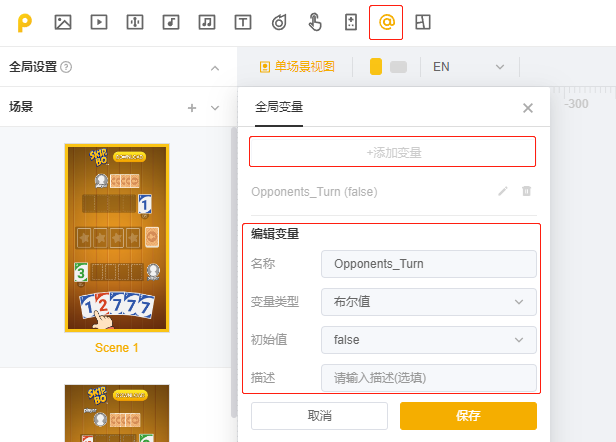Edit the Opponents_Turn variable pencil icon
The height and width of the screenshot is (442, 616).
pyautogui.click(x=503, y=191)
